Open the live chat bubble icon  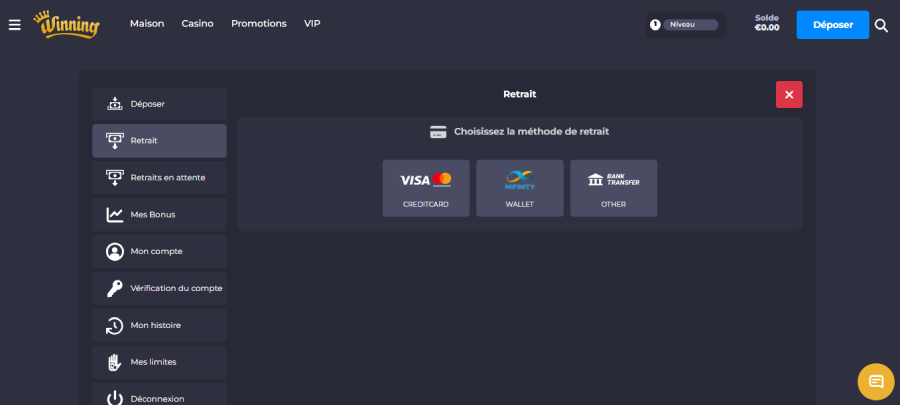pos(876,381)
